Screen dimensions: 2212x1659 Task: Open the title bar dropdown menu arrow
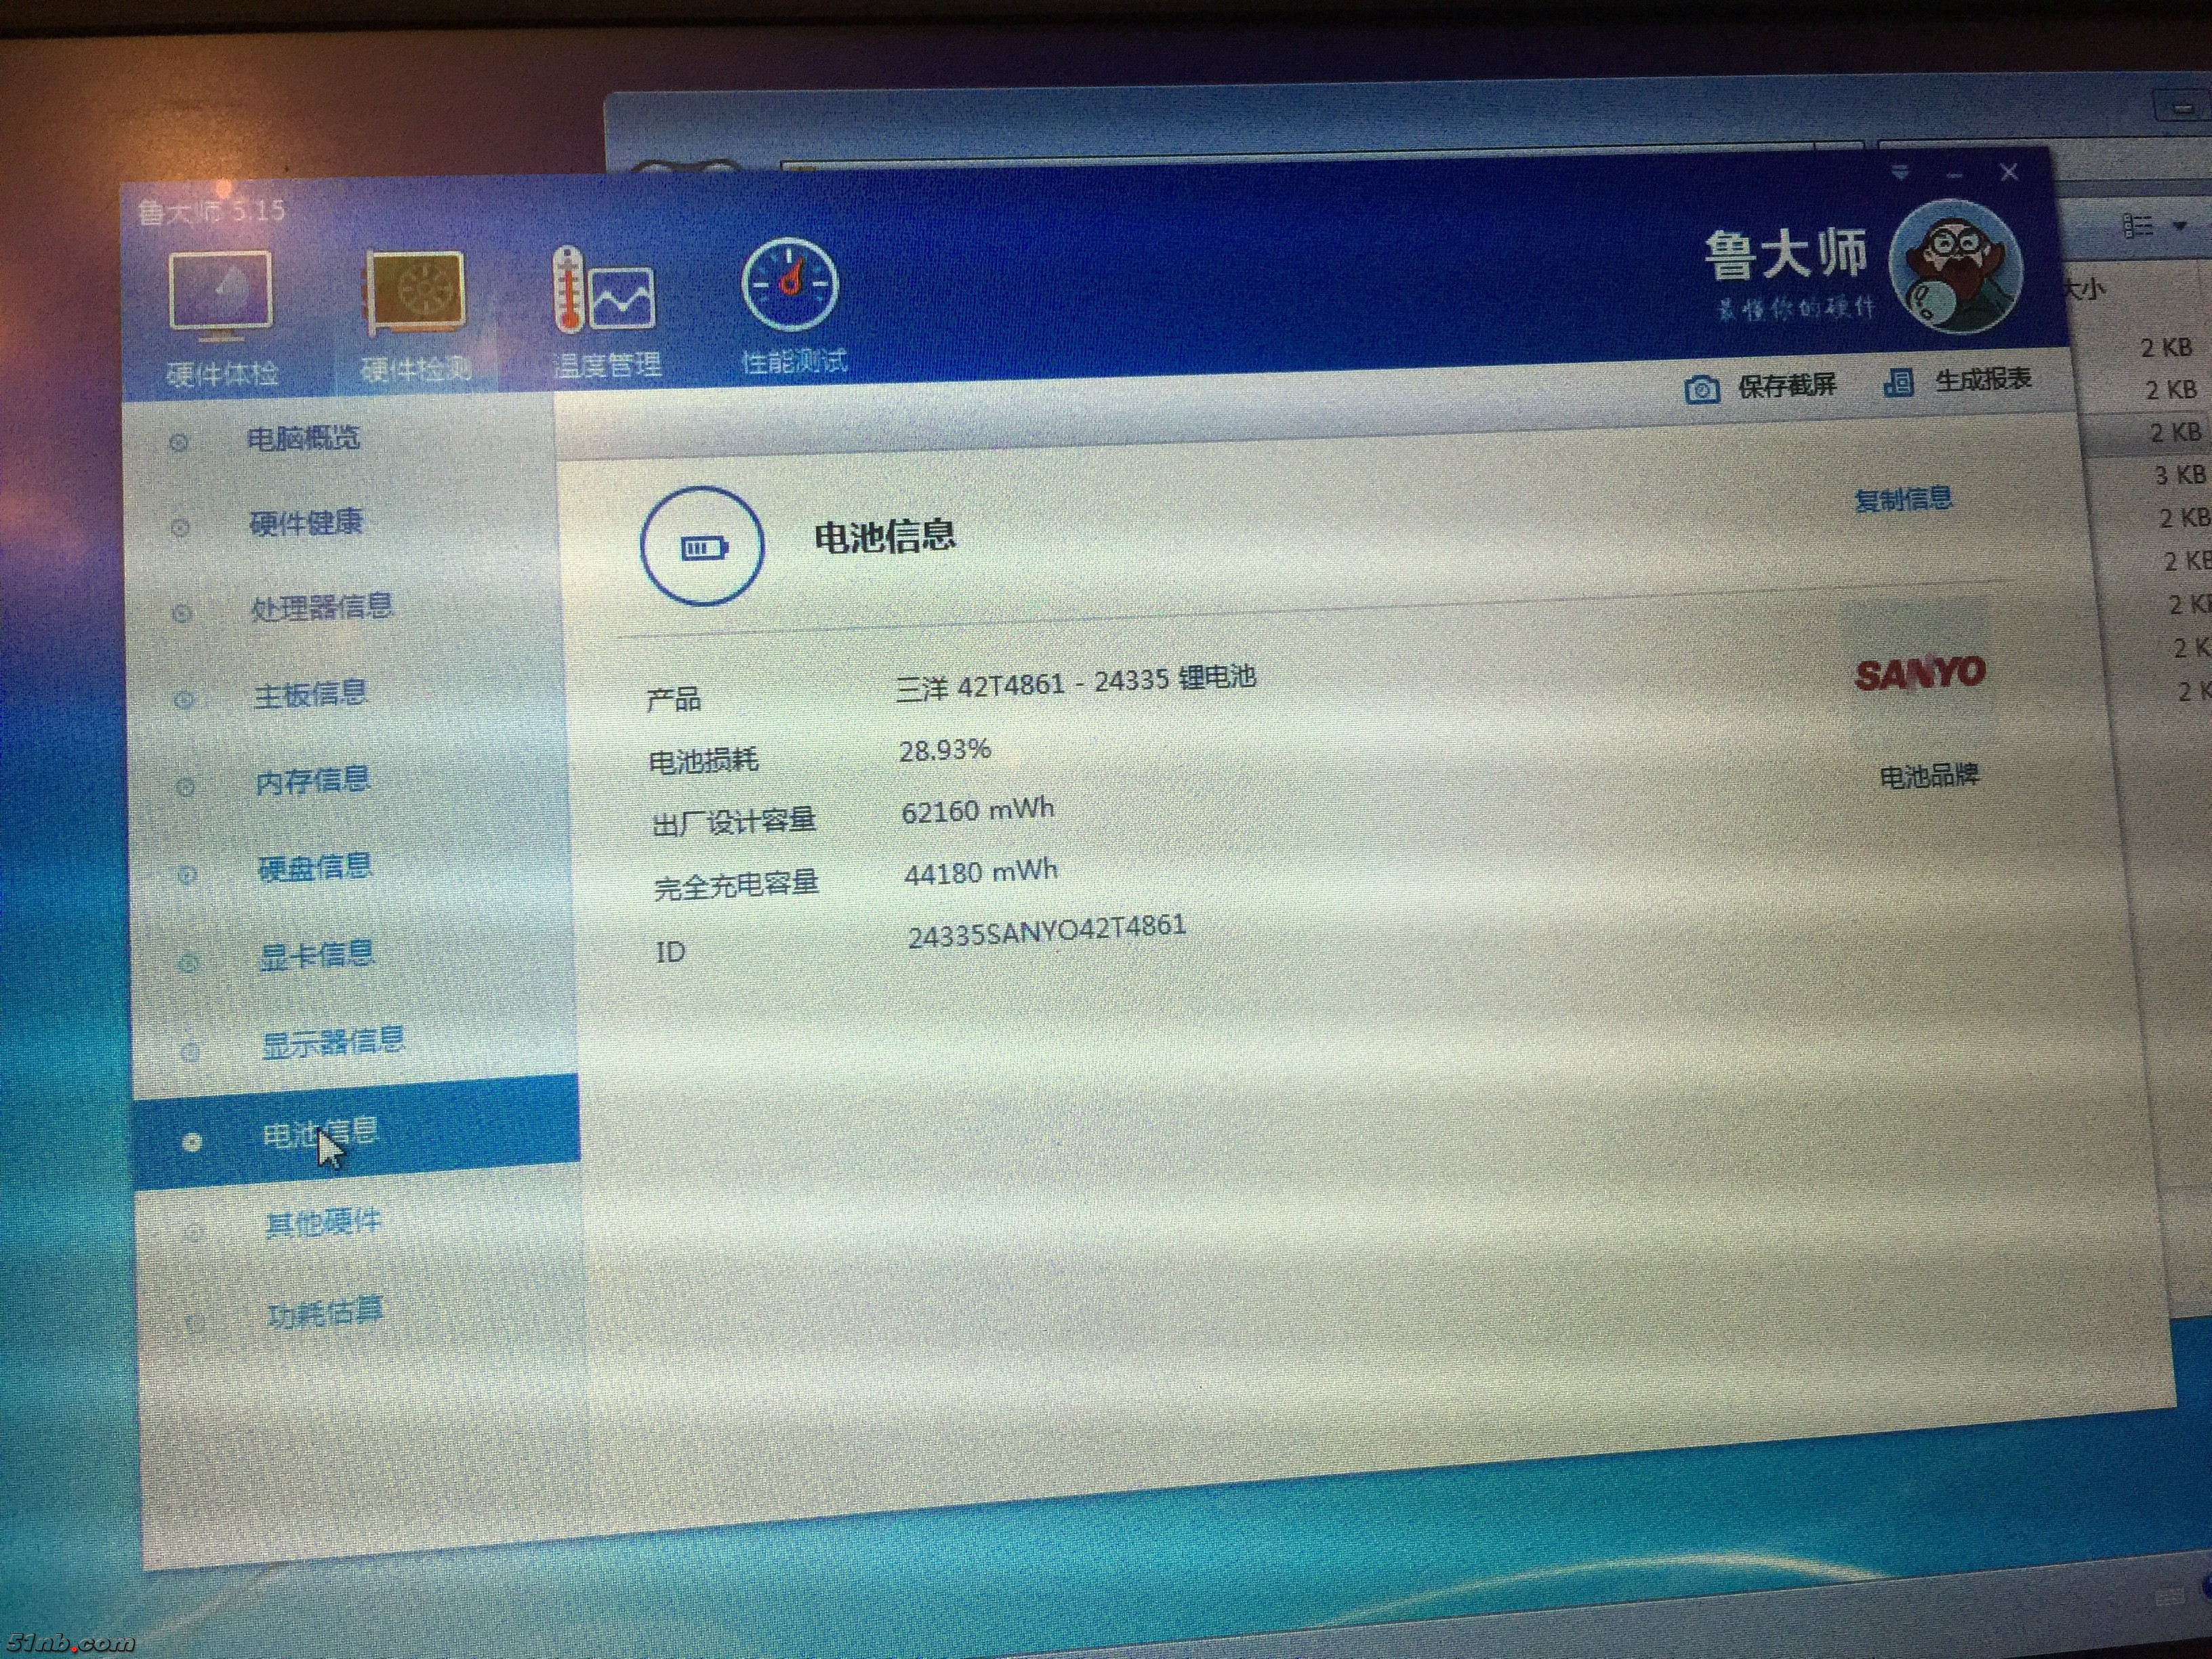click(1901, 173)
